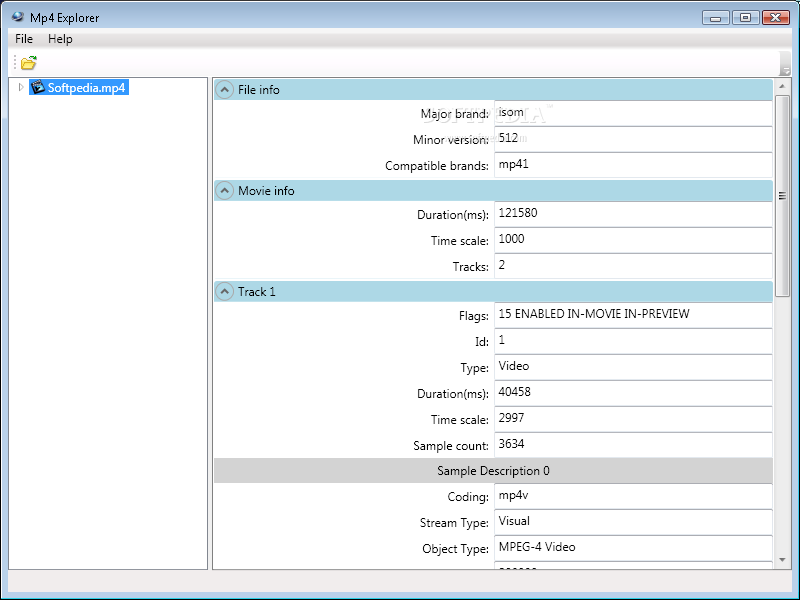Screen dimensions: 800x600
Task: Open the File menu
Action: click(x=24, y=39)
